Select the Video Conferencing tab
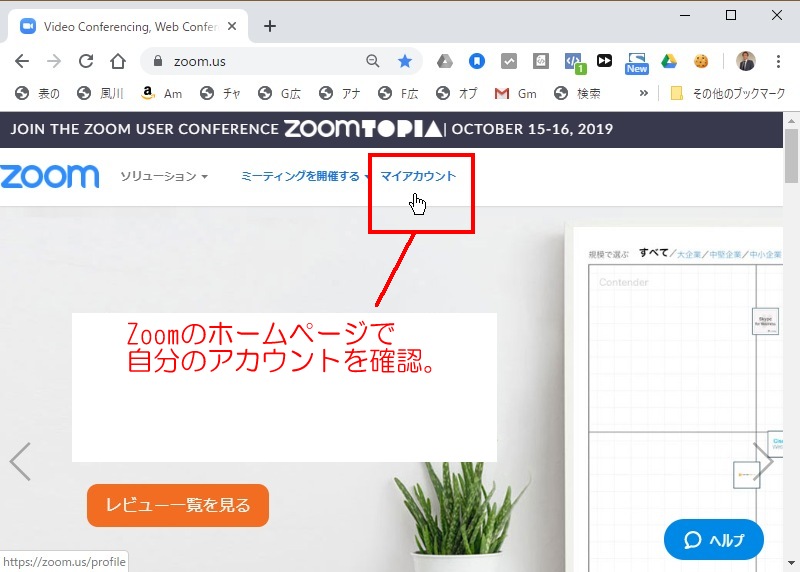 [x=128, y=27]
